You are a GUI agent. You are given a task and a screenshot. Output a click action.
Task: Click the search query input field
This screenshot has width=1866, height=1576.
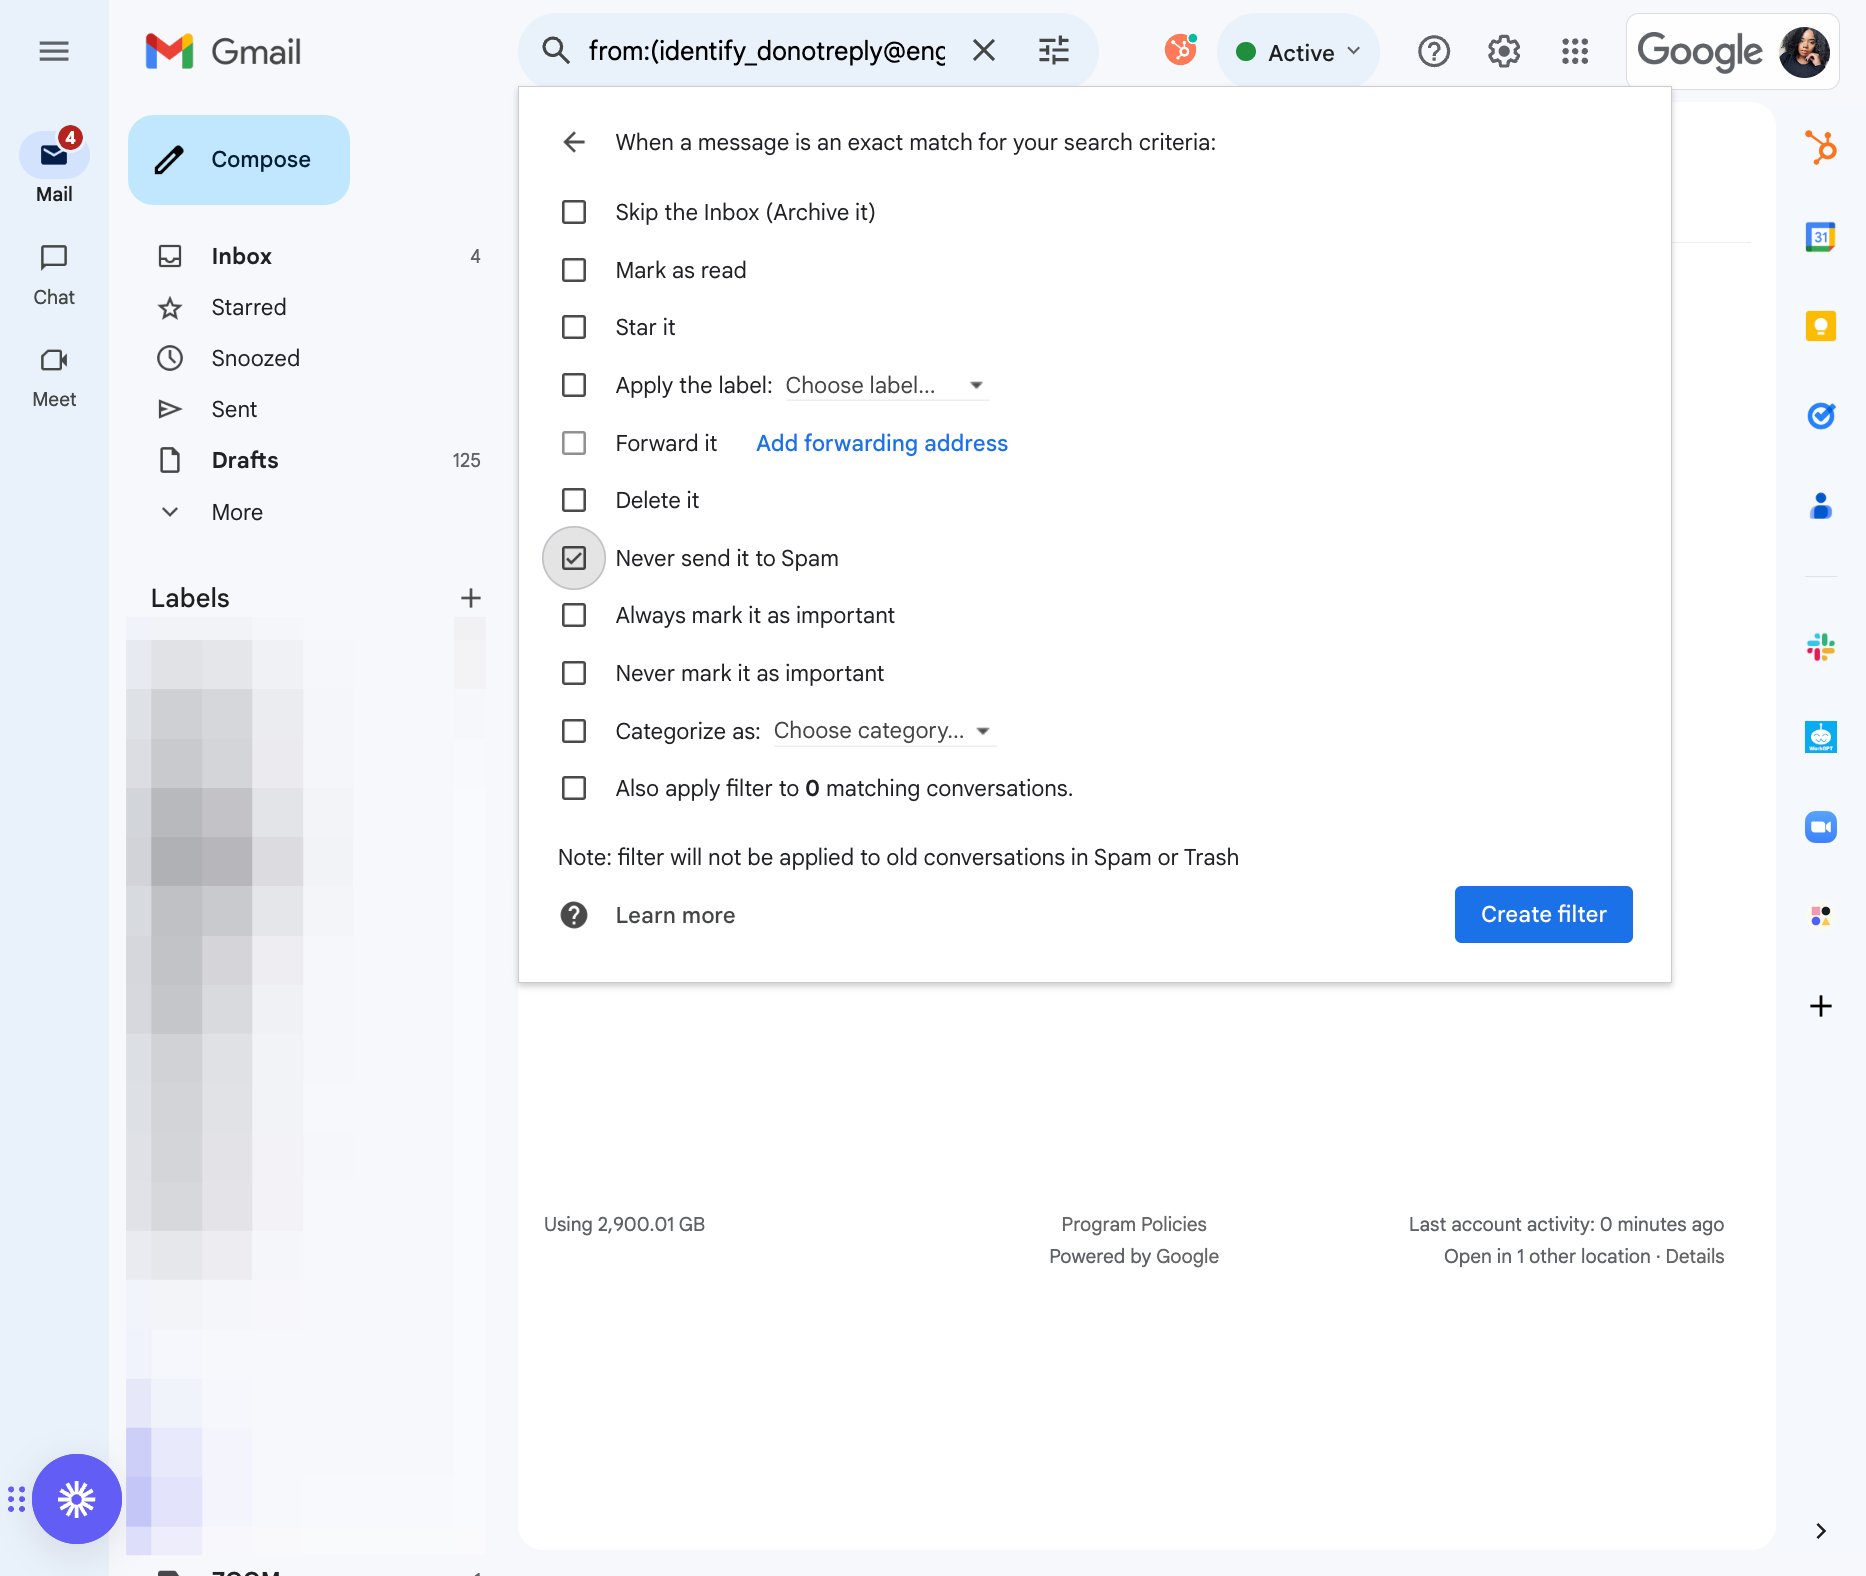(x=766, y=51)
